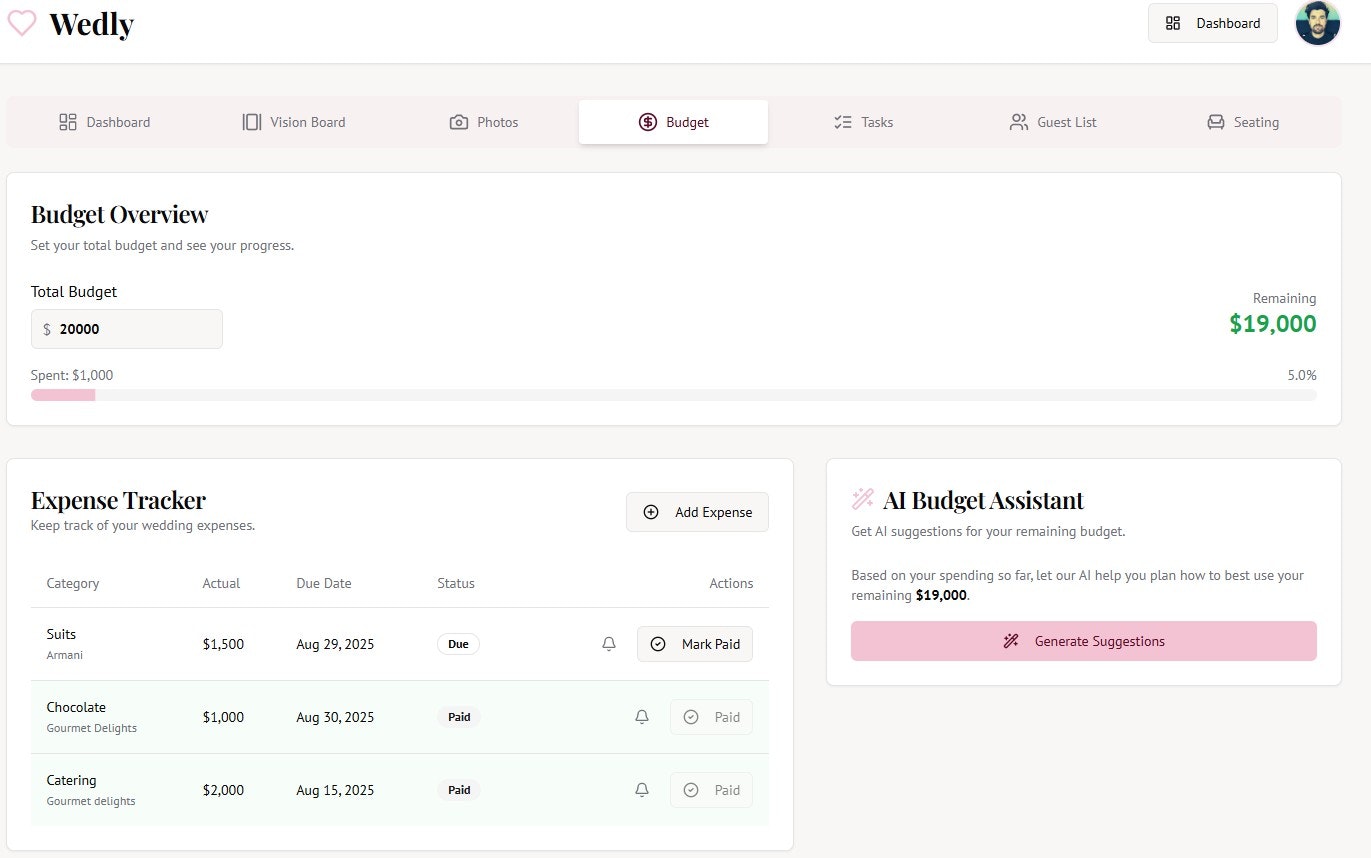Screen dimensions: 1371x858
Task: Click the Wedly brand name
Action: click(91, 23)
